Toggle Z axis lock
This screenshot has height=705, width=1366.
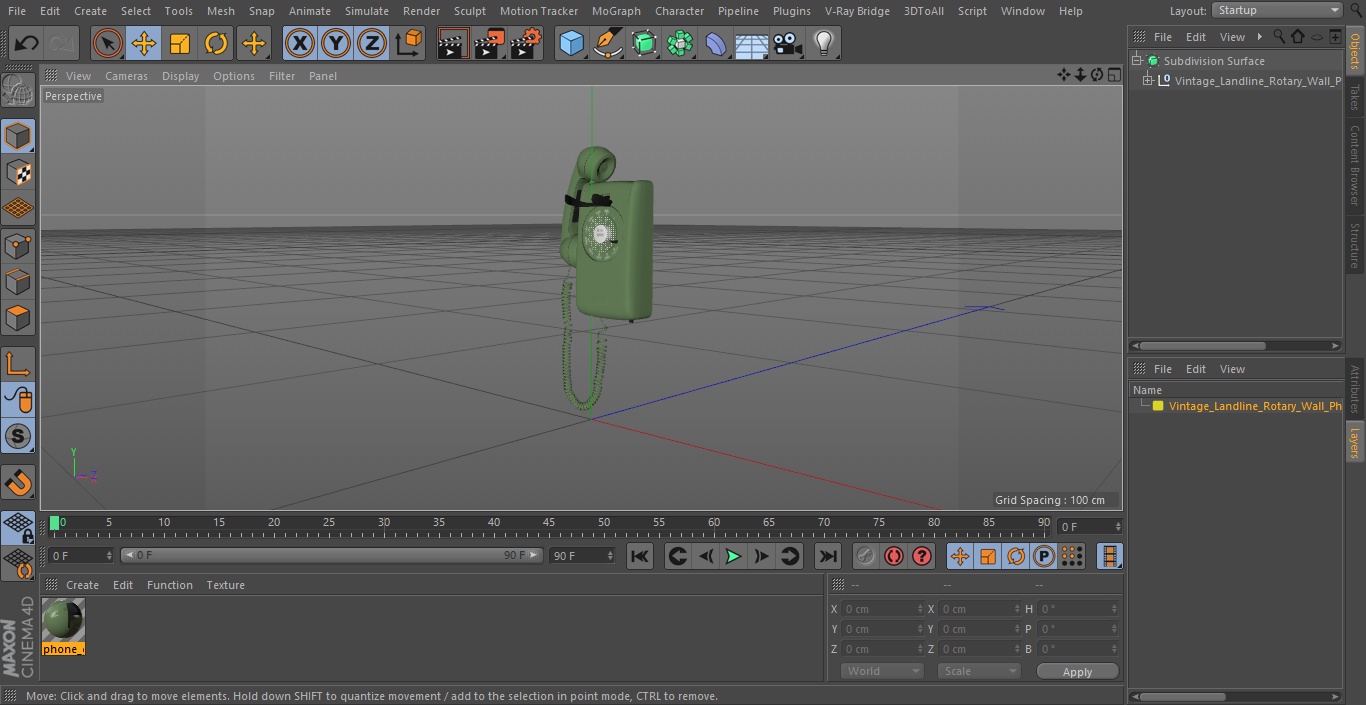tap(372, 44)
